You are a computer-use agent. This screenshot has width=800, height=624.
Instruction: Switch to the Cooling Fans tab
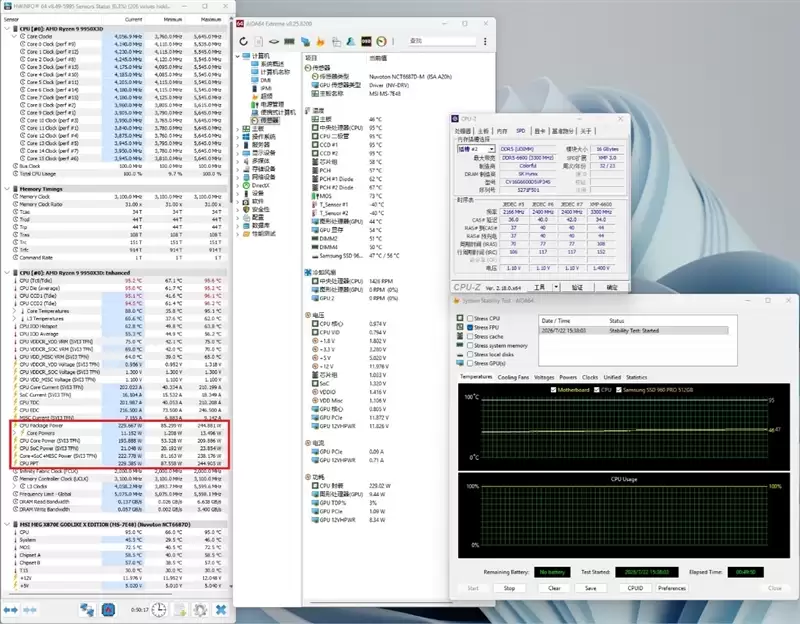513,378
